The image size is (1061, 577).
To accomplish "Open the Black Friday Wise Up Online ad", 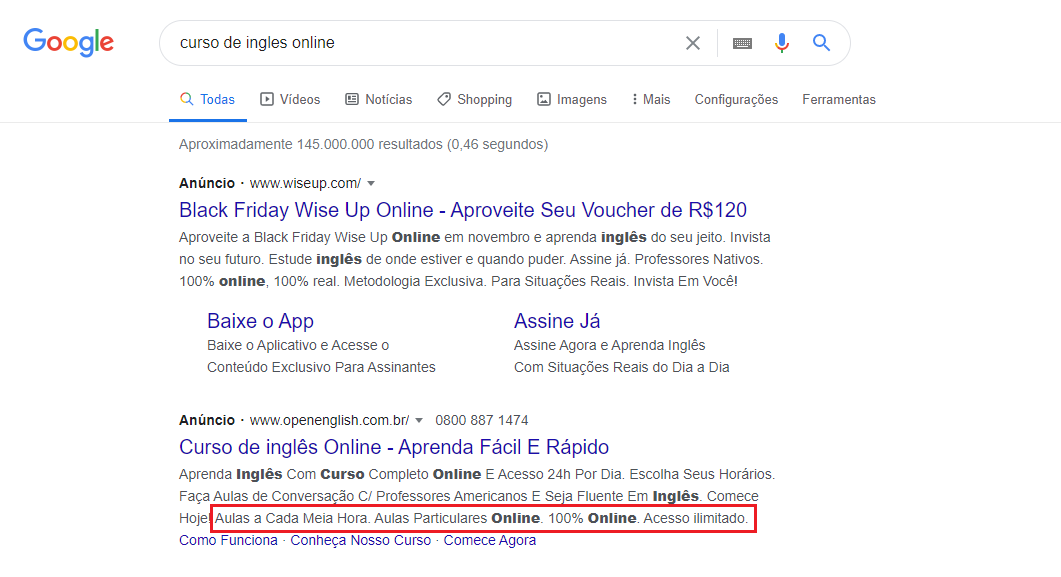I will (x=463, y=210).
